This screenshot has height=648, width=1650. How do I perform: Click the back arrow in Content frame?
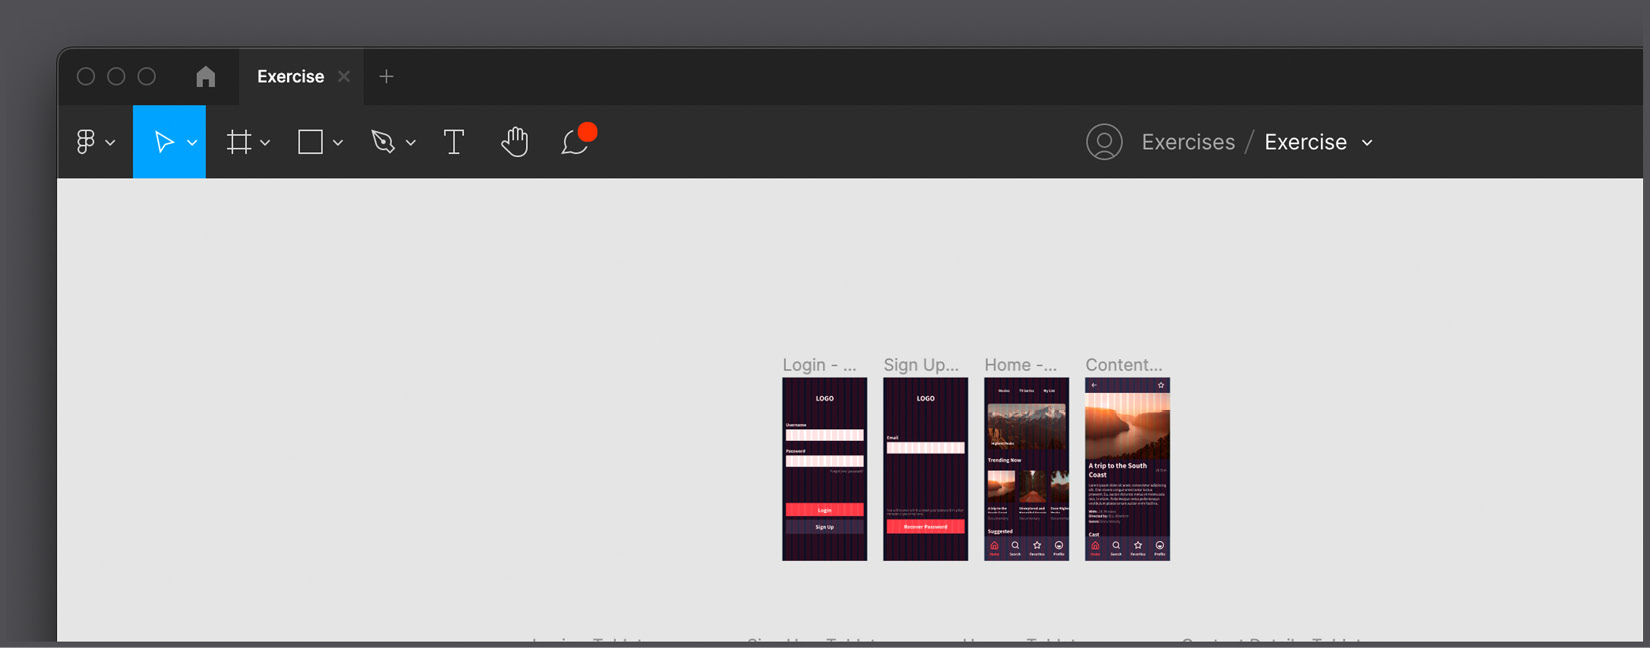(1094, 385)
